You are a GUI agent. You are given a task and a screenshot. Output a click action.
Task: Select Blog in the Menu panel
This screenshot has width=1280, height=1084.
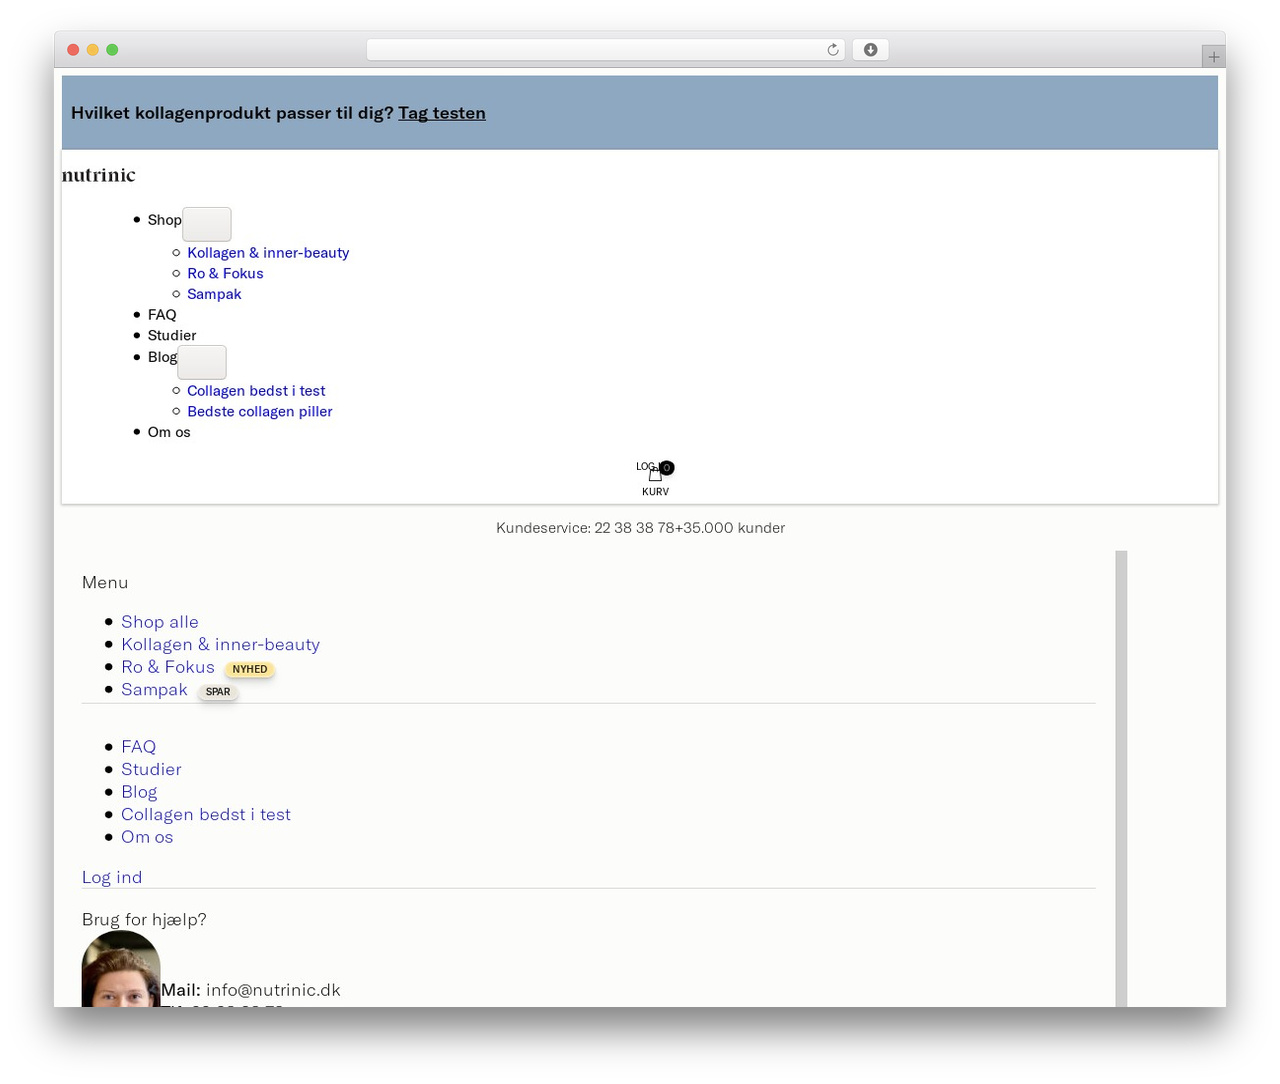139,792
